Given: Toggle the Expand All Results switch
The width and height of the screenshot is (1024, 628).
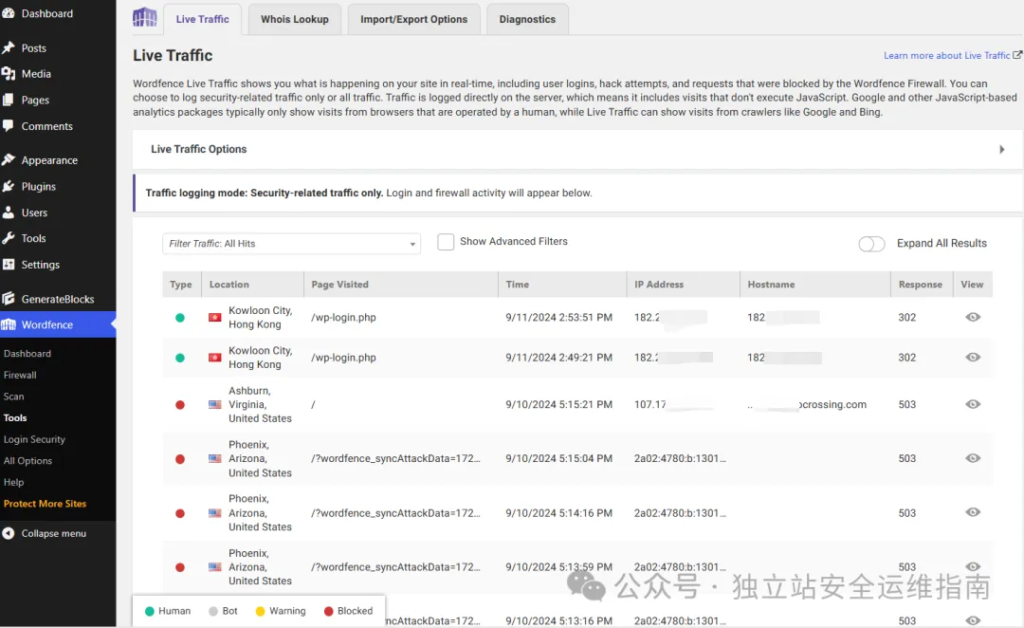Looking at the screenshot, I should tap(871, 243).
